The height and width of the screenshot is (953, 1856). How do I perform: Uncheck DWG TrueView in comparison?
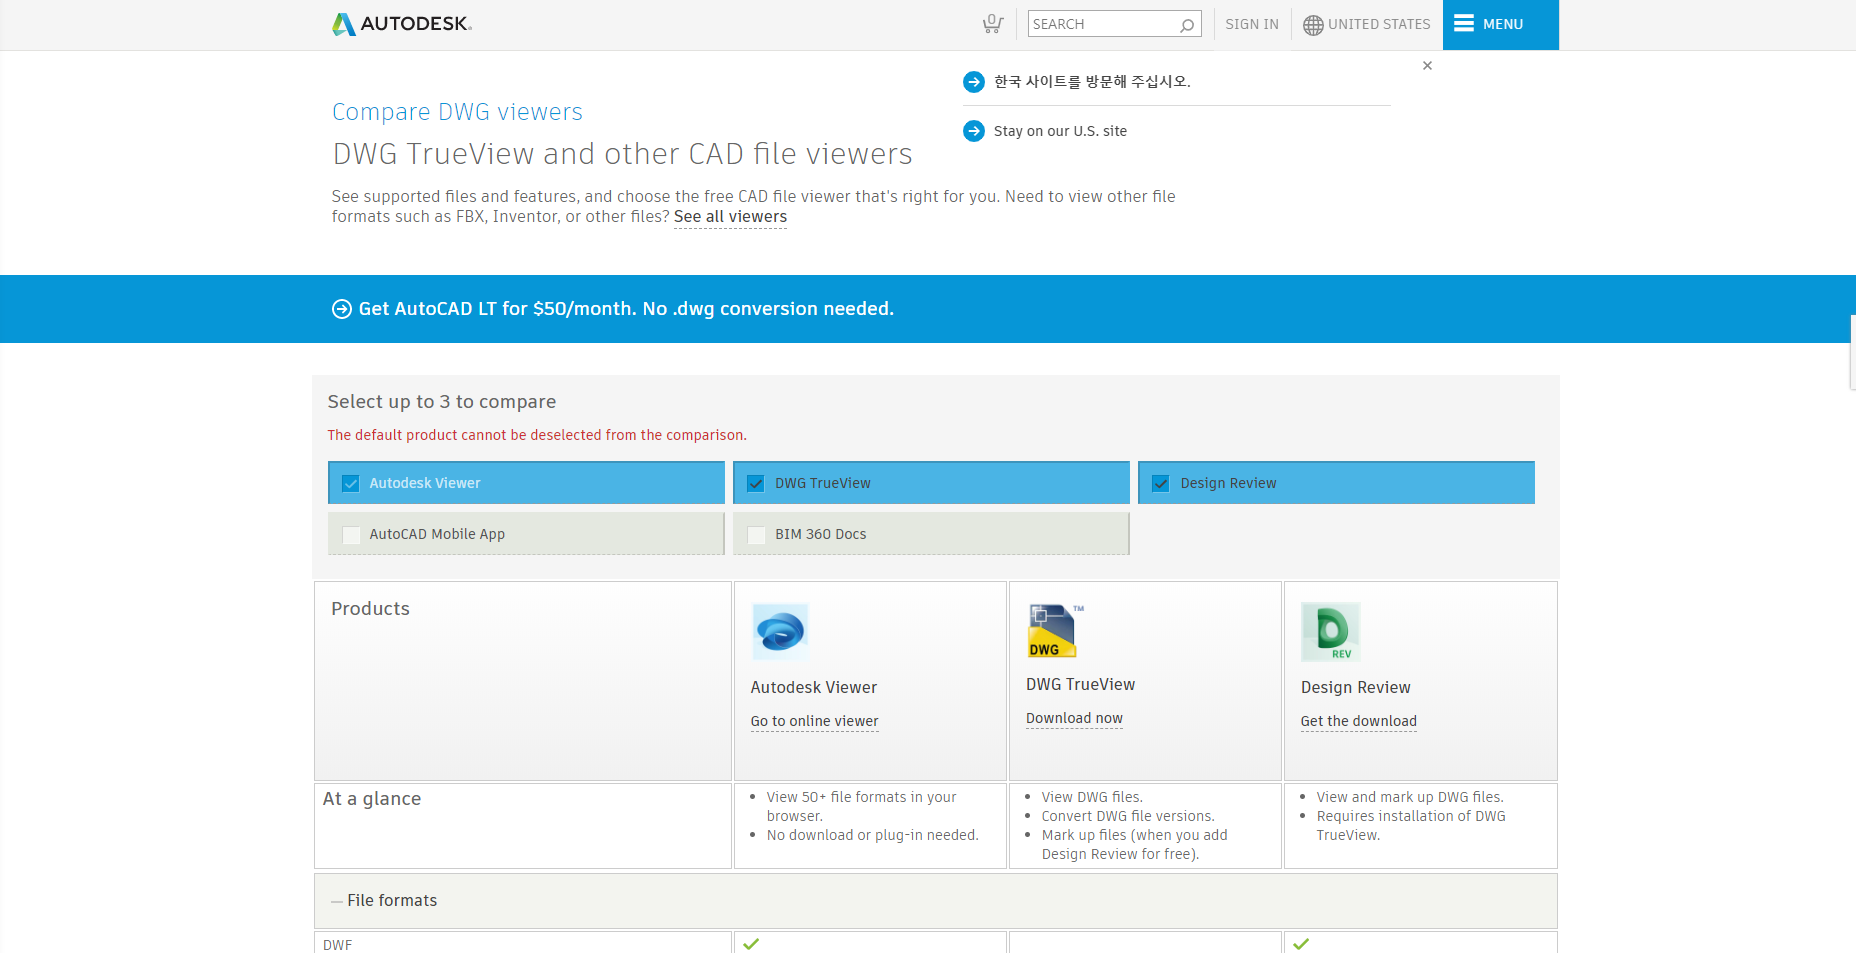[x=756, y=484]
